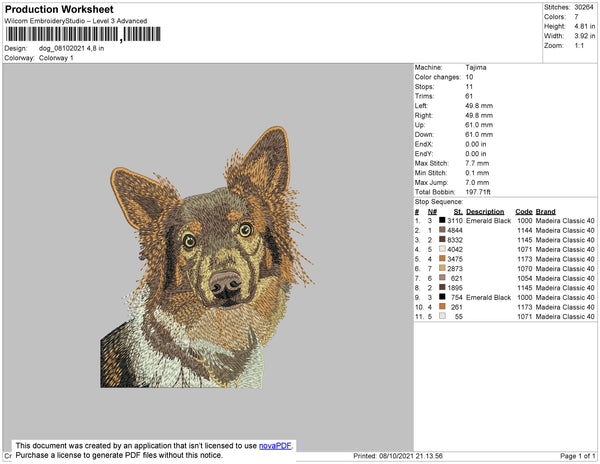Click the Stops value '11'
Image resolution: width=600 pixels, height=464 pixels.
[470, 86]
